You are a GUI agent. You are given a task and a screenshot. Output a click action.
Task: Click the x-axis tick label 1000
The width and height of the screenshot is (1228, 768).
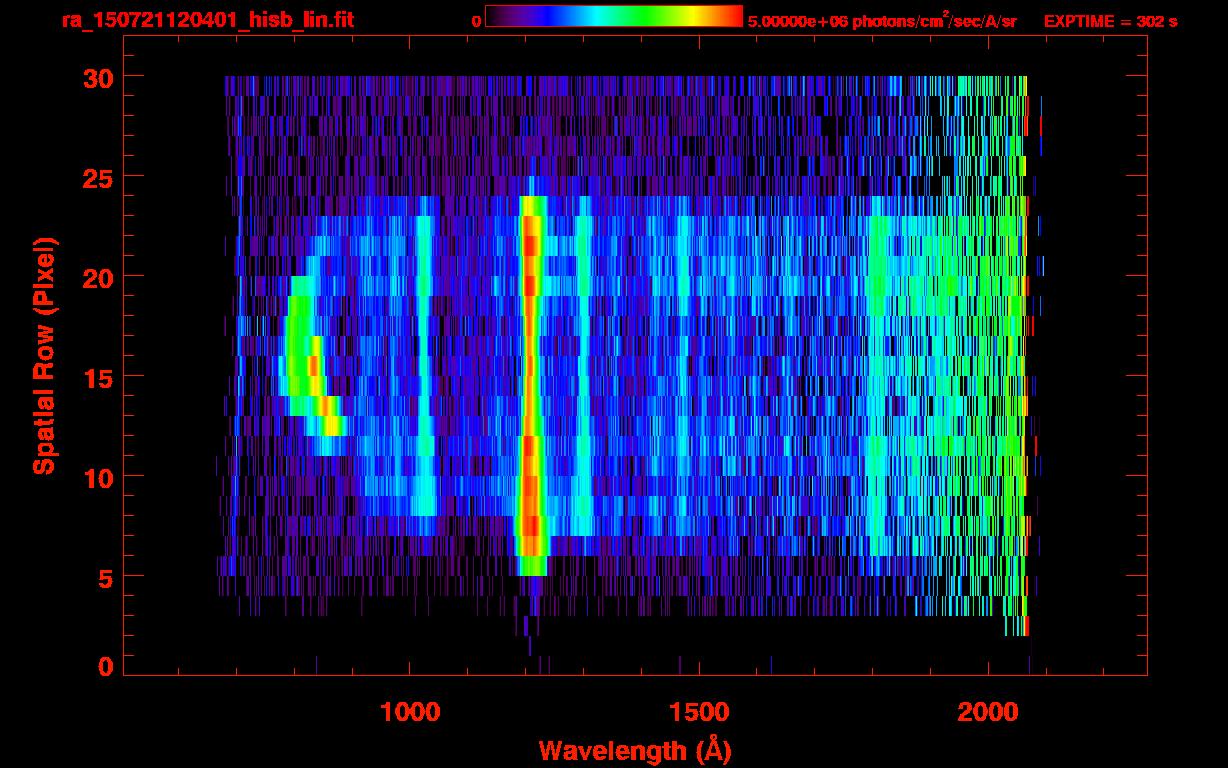tap(410, 712)
